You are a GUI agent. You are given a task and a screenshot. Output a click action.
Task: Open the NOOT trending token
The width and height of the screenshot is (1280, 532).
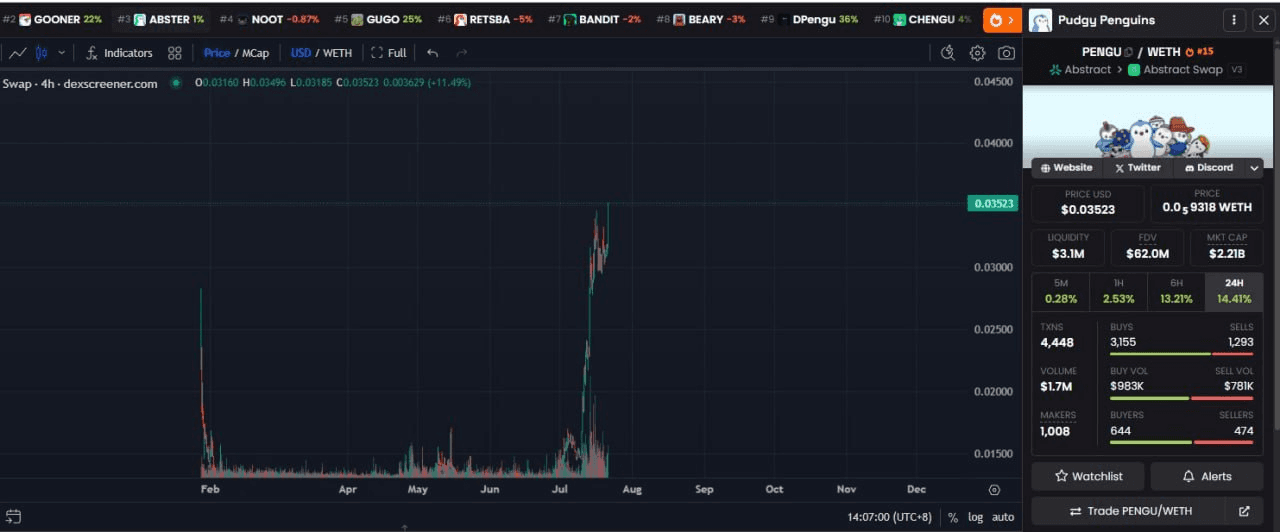click(x=269, y=19)
